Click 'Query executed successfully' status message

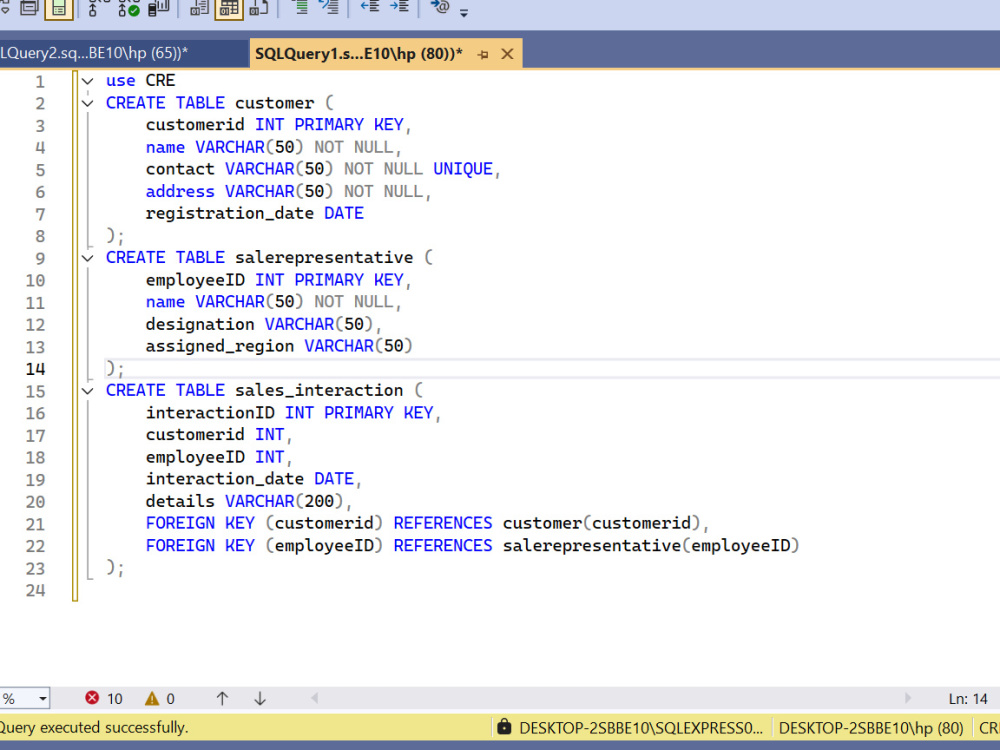pos(94,728)
